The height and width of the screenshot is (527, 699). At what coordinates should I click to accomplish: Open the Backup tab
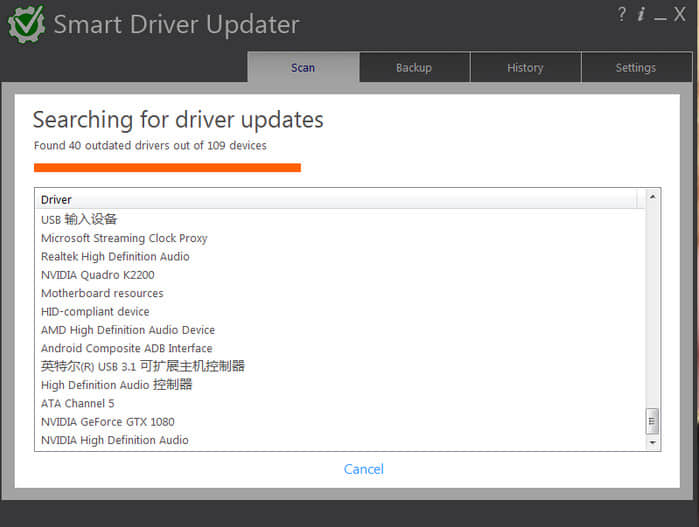[x=414, y=67]
